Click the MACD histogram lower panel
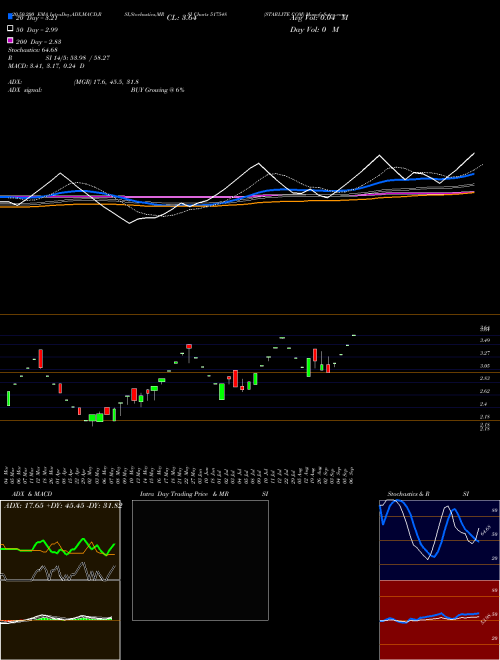The width and height of the screenshot is (500, 660). point(60,620)
